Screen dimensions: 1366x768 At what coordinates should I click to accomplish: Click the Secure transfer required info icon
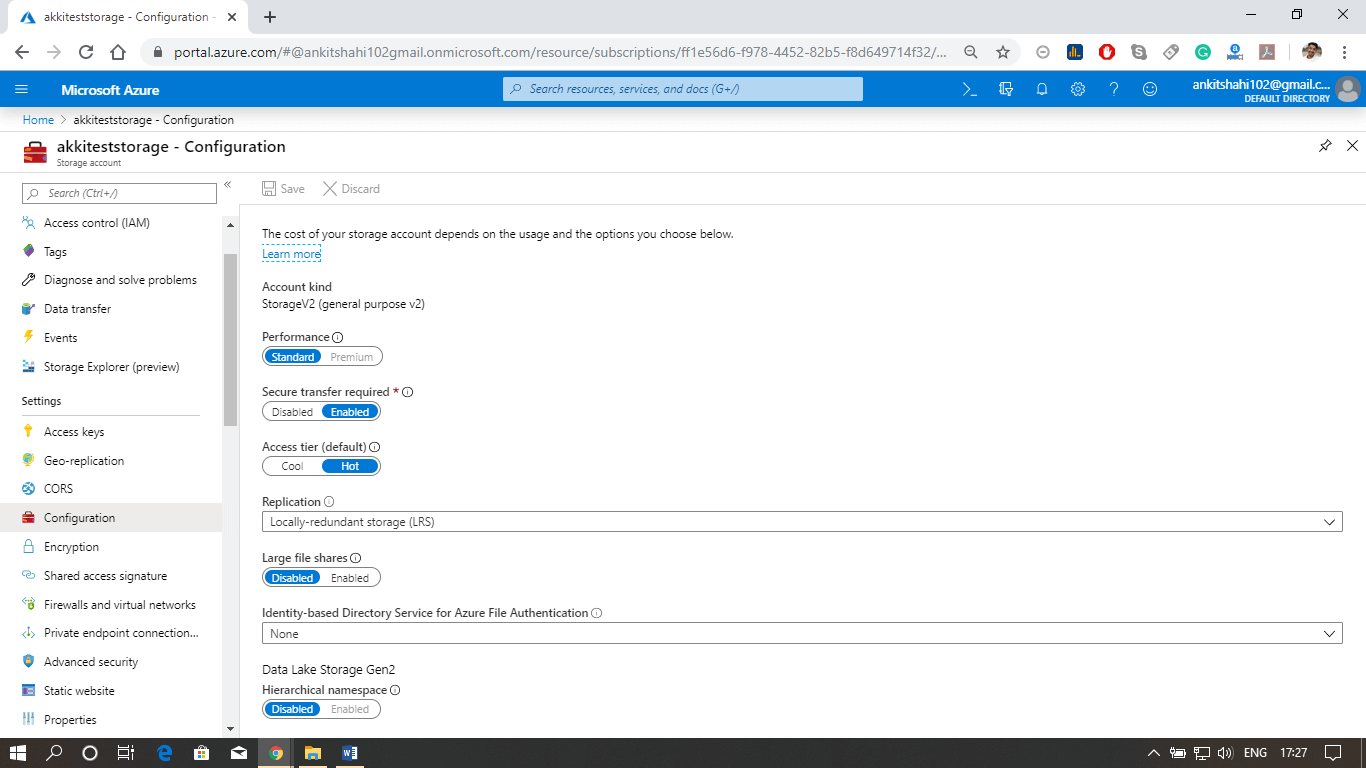(x=407, y=392)
